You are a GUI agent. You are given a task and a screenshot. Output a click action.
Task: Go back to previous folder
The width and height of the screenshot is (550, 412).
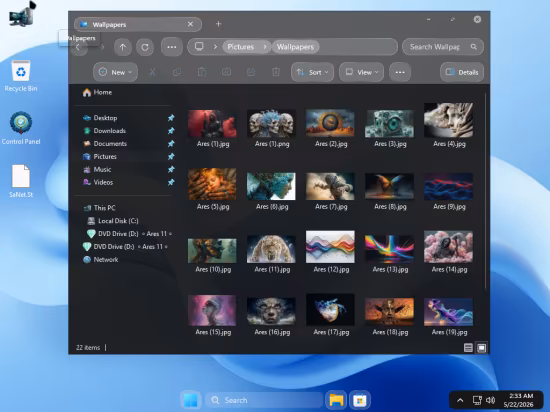78,47
